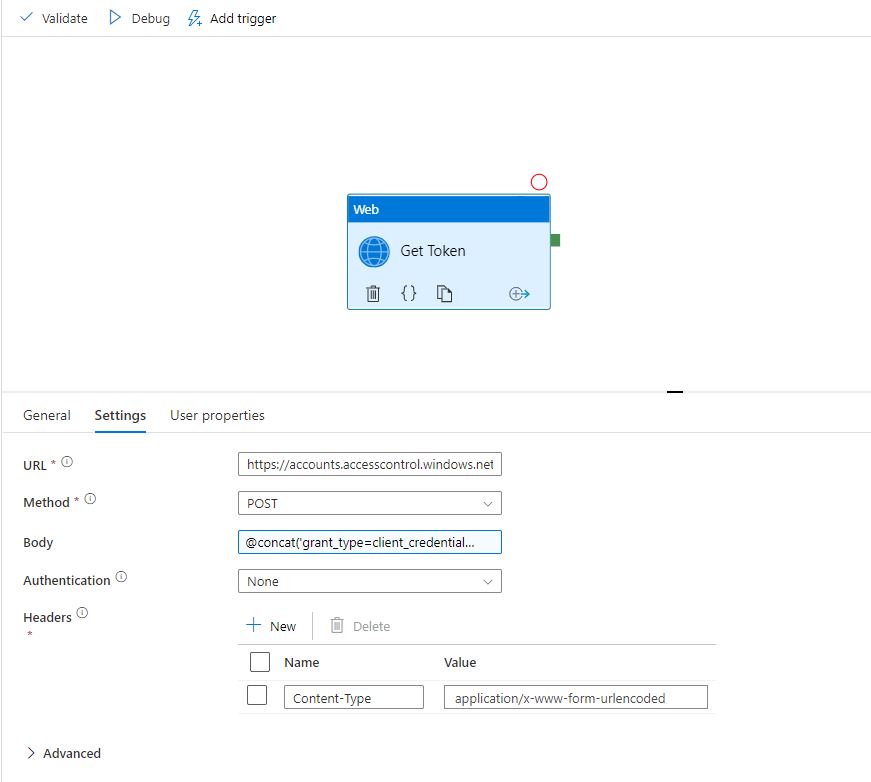871x782 pixels.
Task: Open the User properties tab
Action: pyautogui.click(x=217, y=415)
